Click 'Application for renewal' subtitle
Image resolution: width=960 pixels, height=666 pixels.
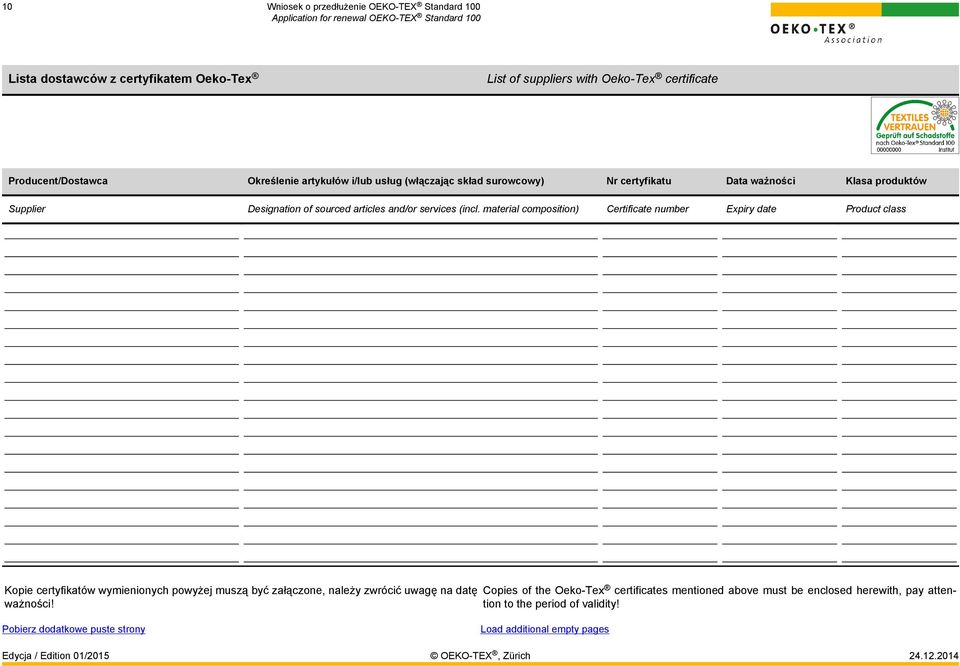376,18
